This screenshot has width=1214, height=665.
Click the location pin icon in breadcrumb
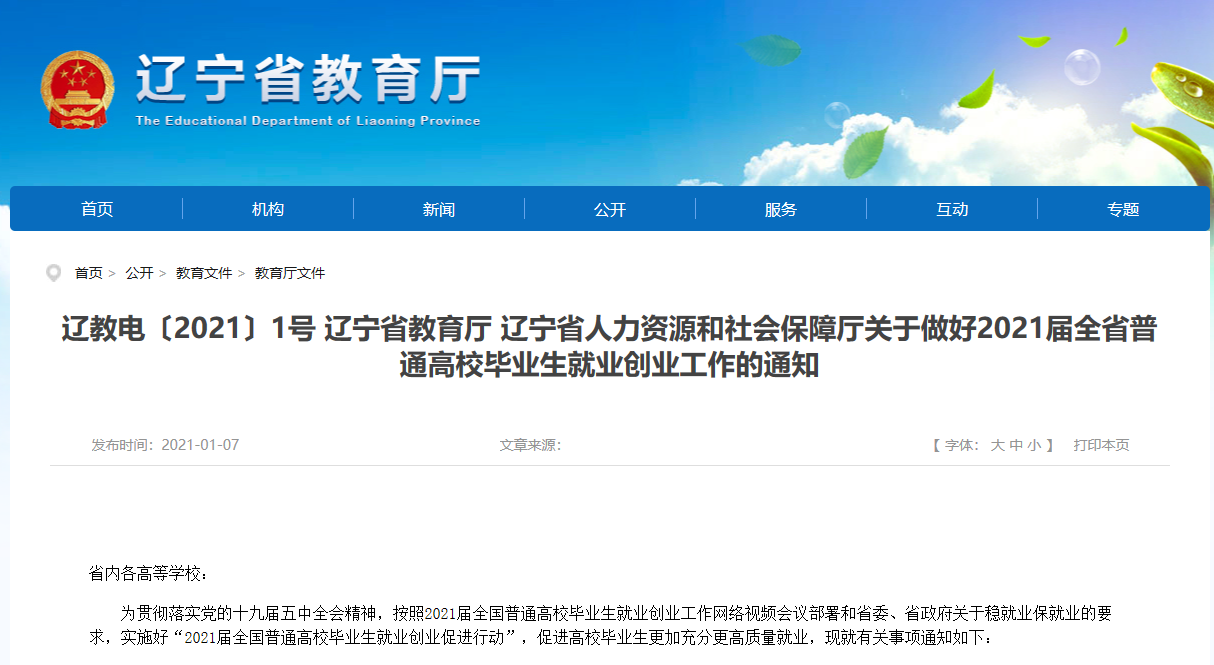coord(54,273)
